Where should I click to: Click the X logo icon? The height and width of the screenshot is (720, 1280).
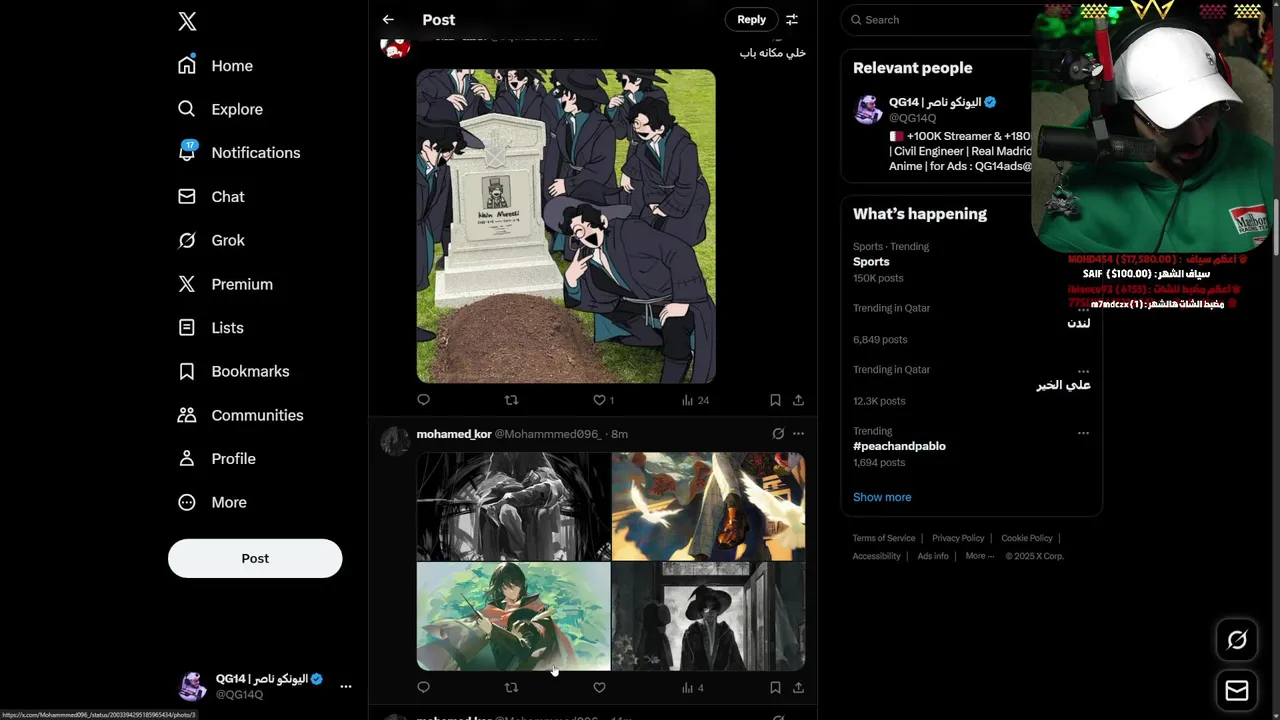click(187, 21)
